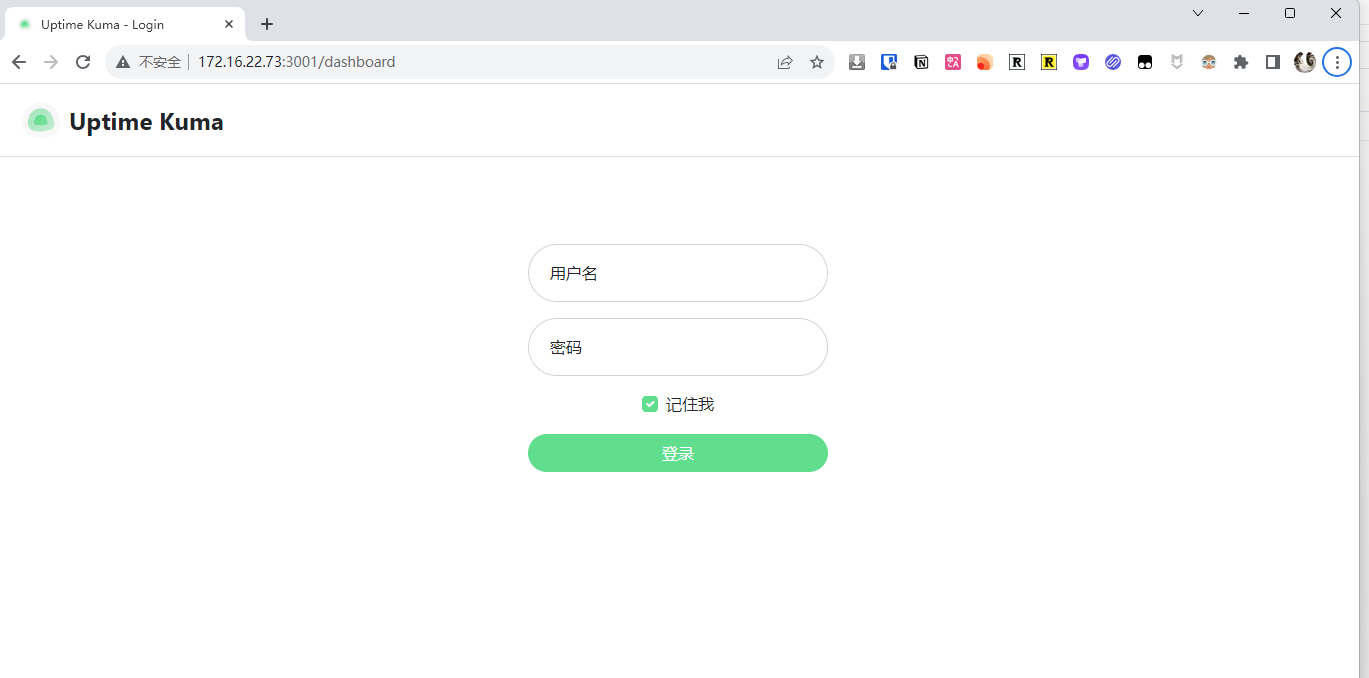Open the Notion extension icon
This screenshot has height=678, width=1369.
pos(921,62)
